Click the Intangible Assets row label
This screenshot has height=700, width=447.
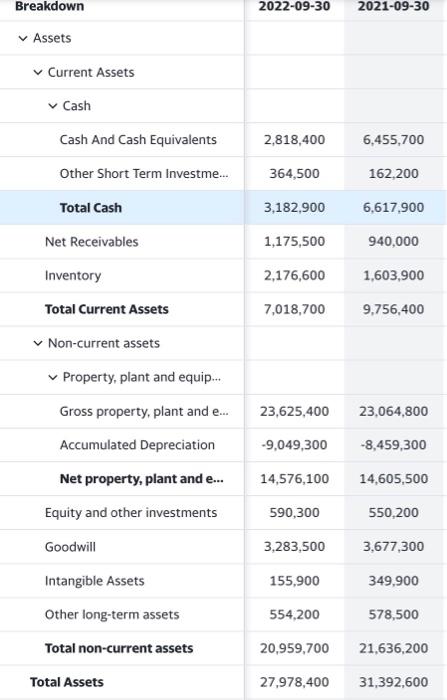94,581
